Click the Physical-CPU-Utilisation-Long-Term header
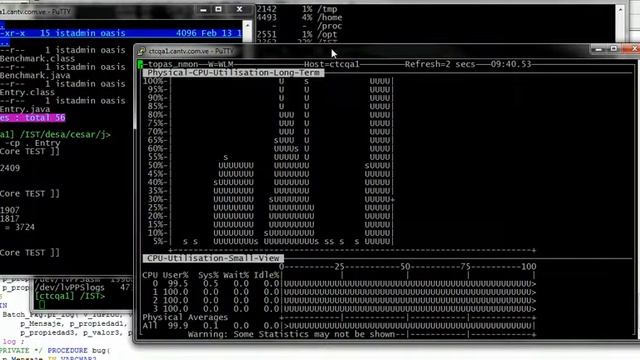The image size is (640, 360). pyautogui.click(x=233, y=73)
